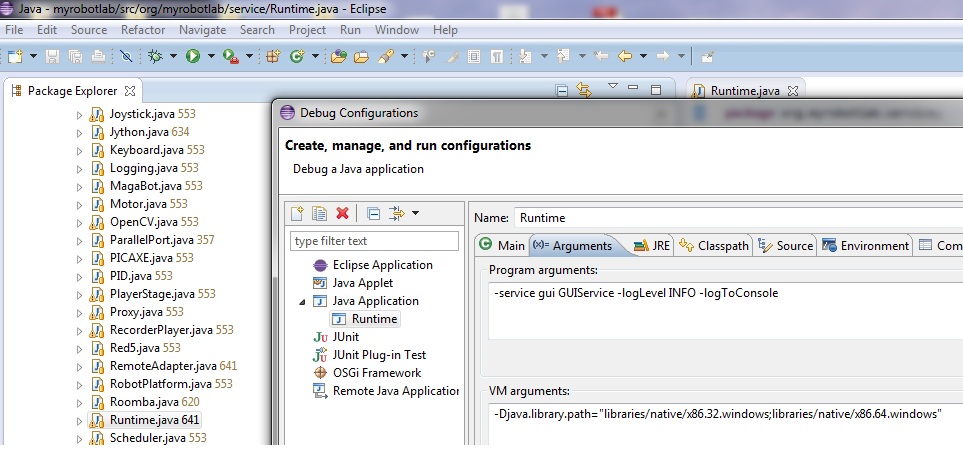Click the New wizard icon in toolbar
The height and width of the screenshot is (455, 963).
[x=15, y=56]
